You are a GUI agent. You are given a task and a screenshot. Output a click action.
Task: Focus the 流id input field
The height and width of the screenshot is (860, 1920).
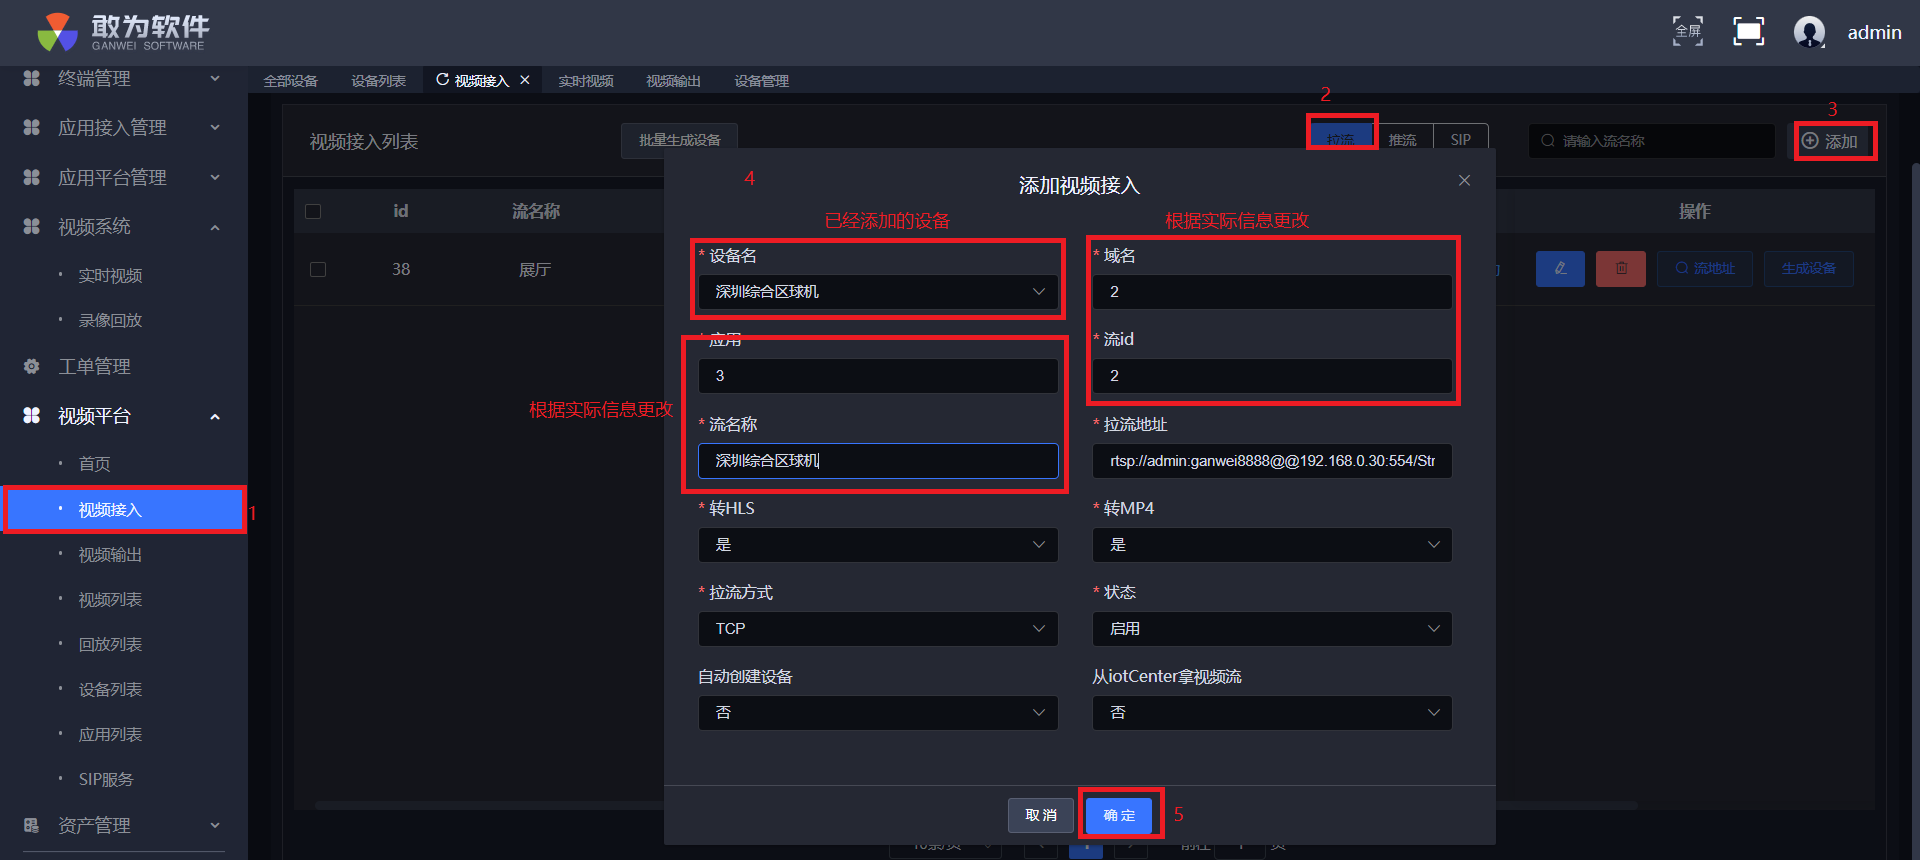[x=1272, y=376]
